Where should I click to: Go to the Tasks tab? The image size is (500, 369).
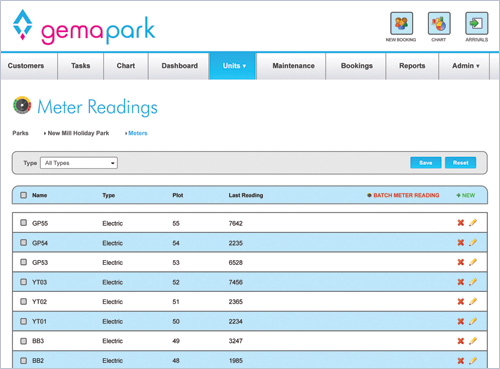[x=81, y=66]
